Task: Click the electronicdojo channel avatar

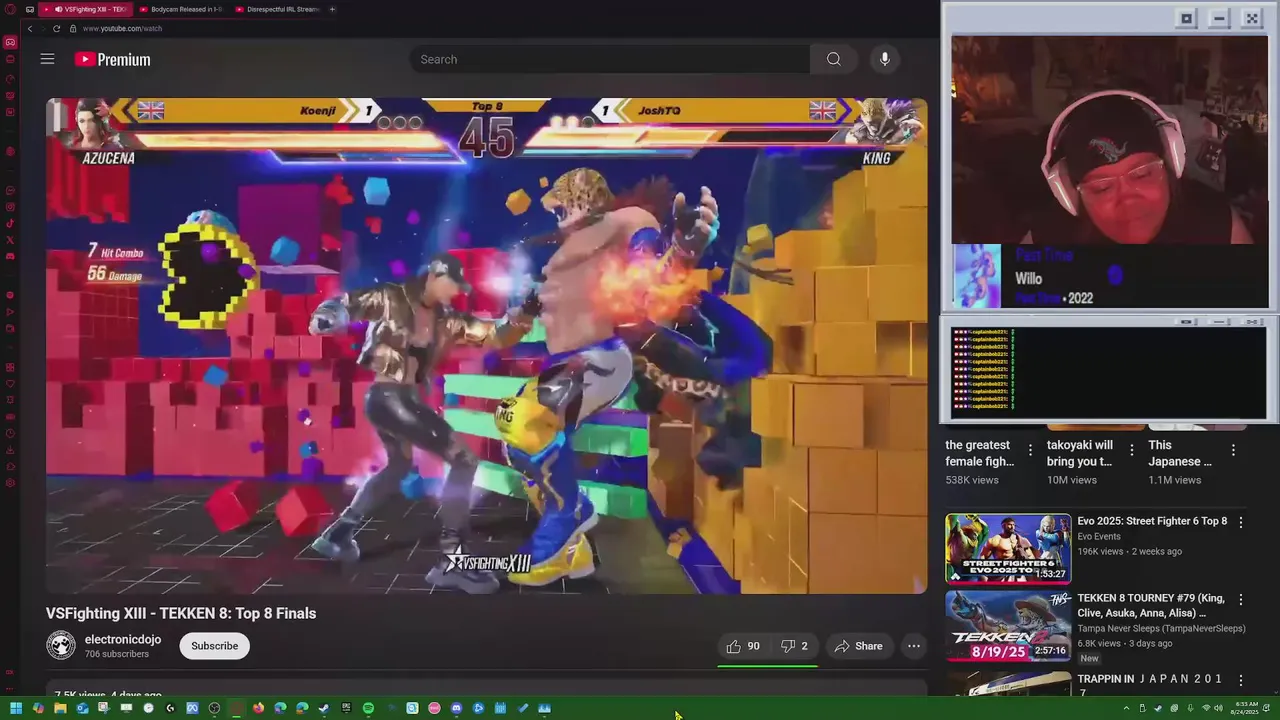Action: click(61, 646)
